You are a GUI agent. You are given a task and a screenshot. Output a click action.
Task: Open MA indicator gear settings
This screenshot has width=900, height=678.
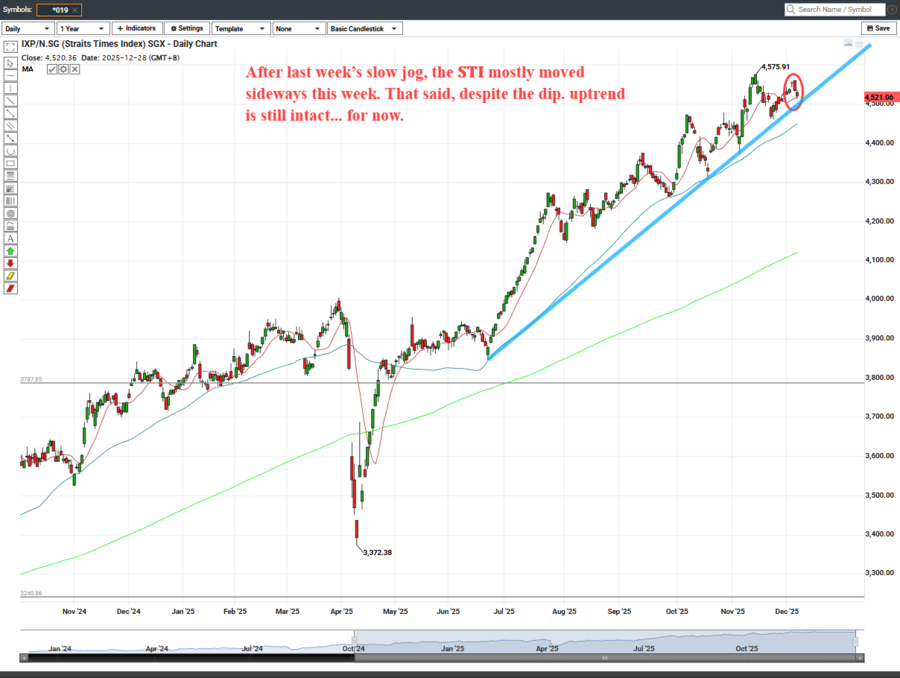tap(64, 69)
